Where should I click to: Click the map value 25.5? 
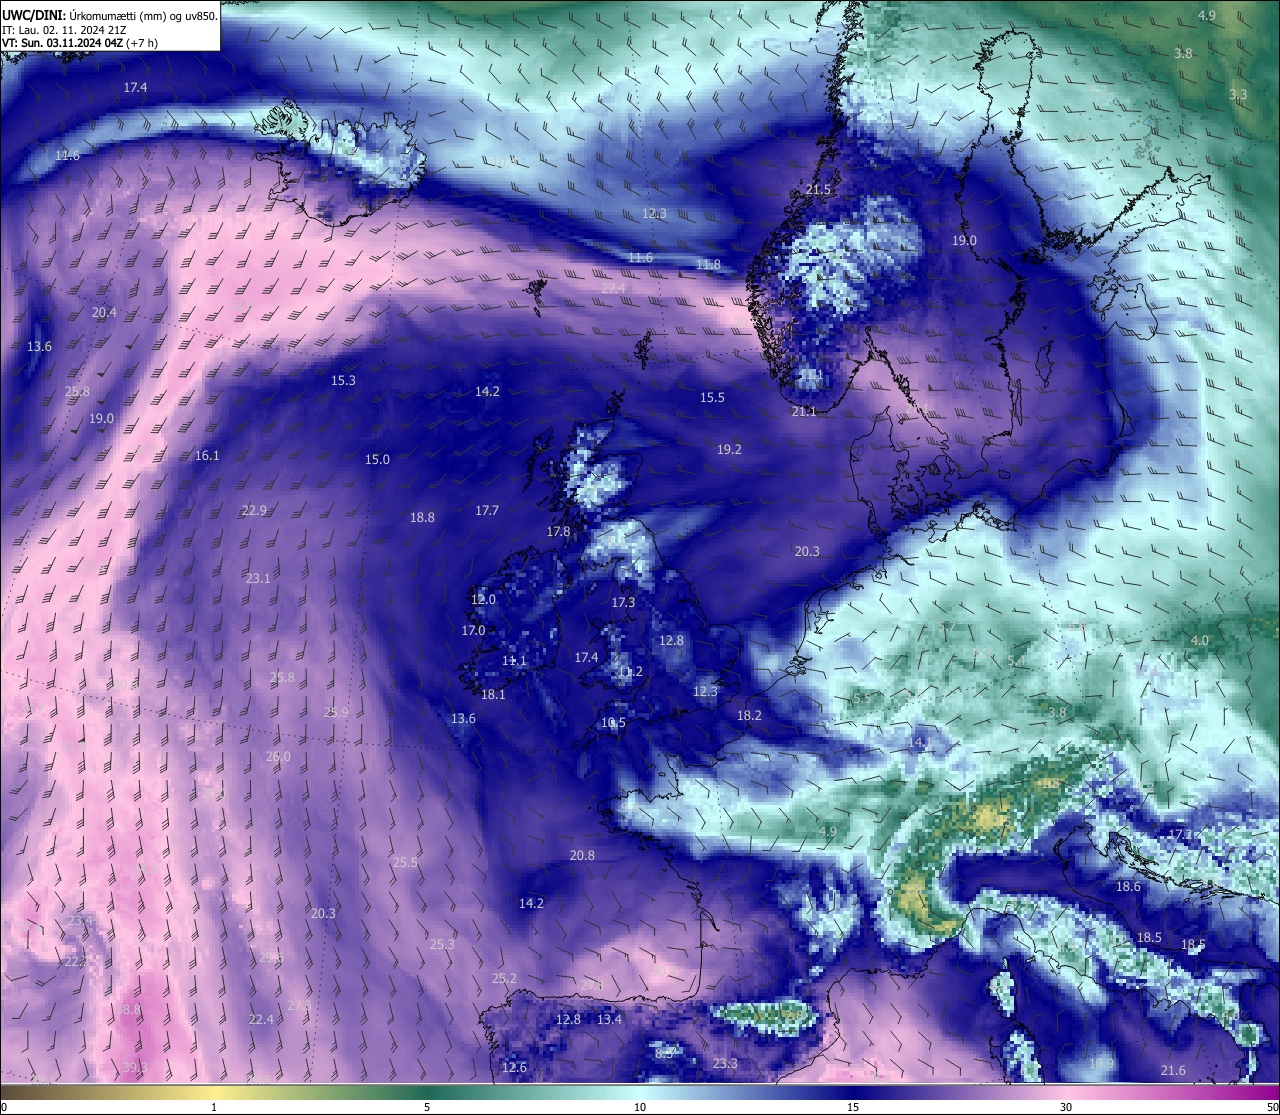tap(405, 862)
